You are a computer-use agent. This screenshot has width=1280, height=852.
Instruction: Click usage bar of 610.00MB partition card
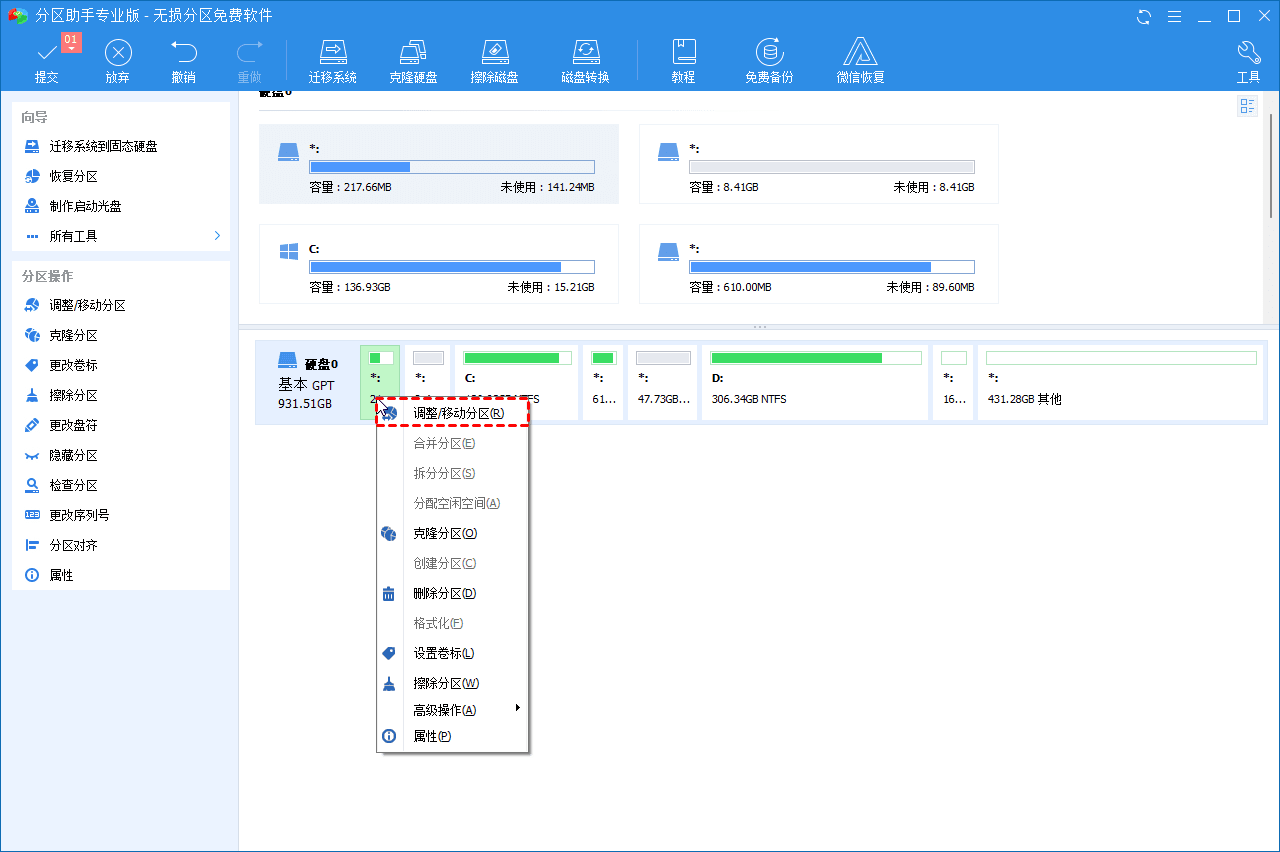coord(832,267)
